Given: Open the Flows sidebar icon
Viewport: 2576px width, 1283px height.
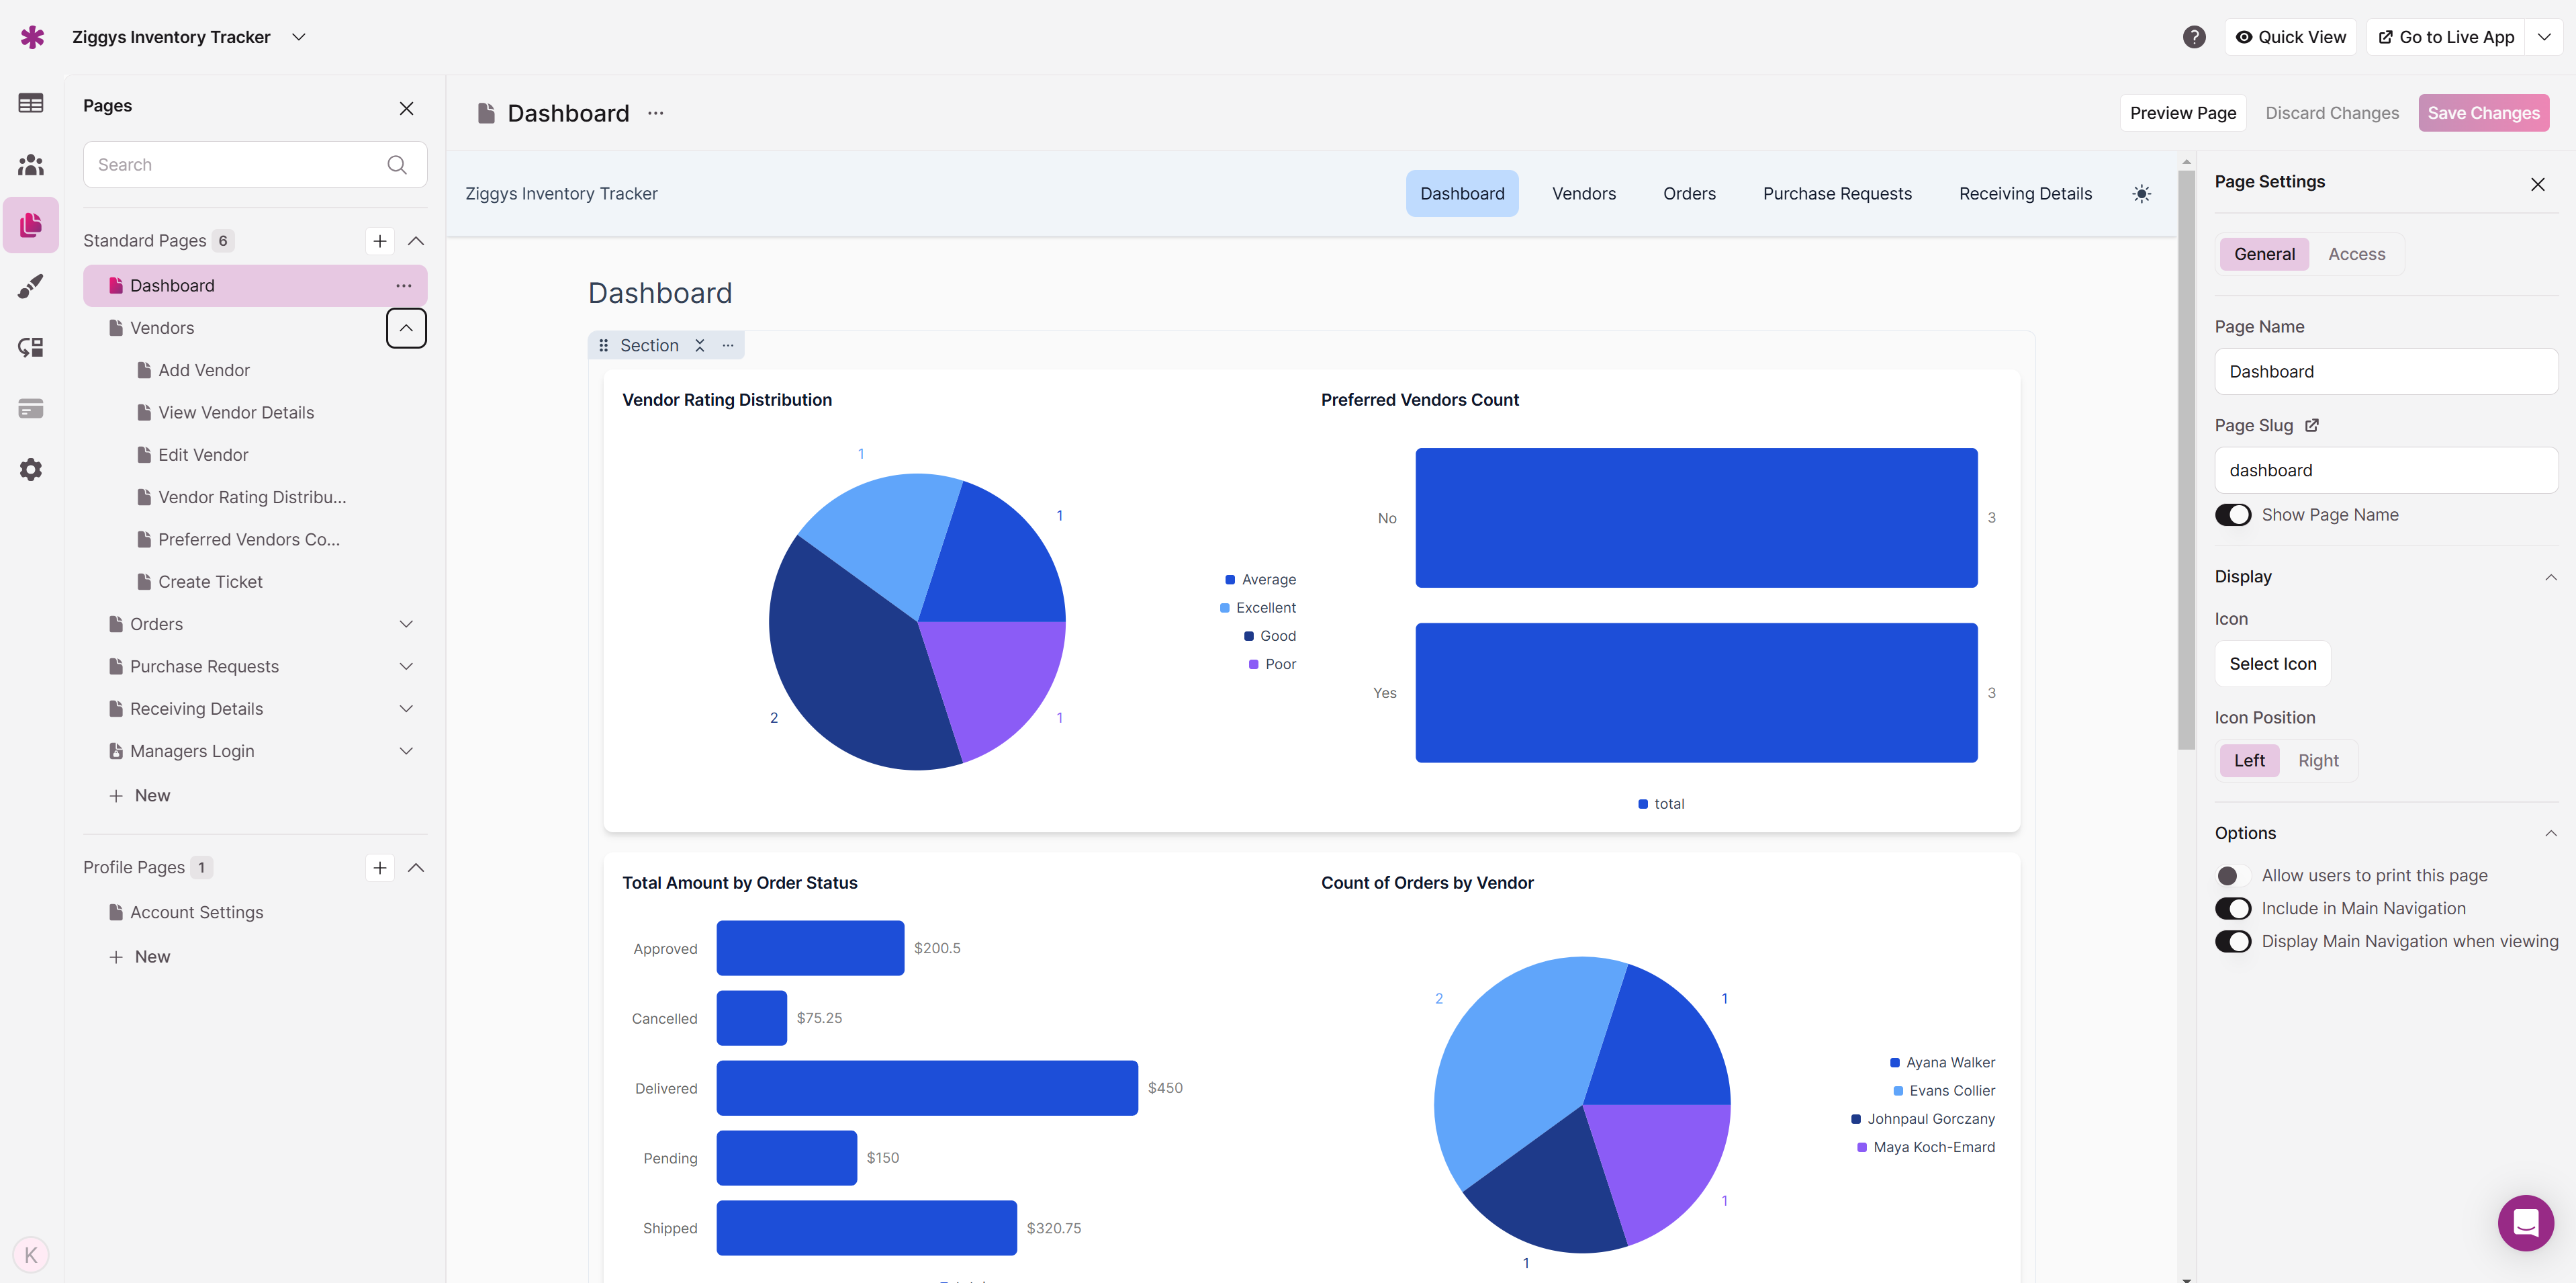Looking at the screenshot, I should point(31,347).
